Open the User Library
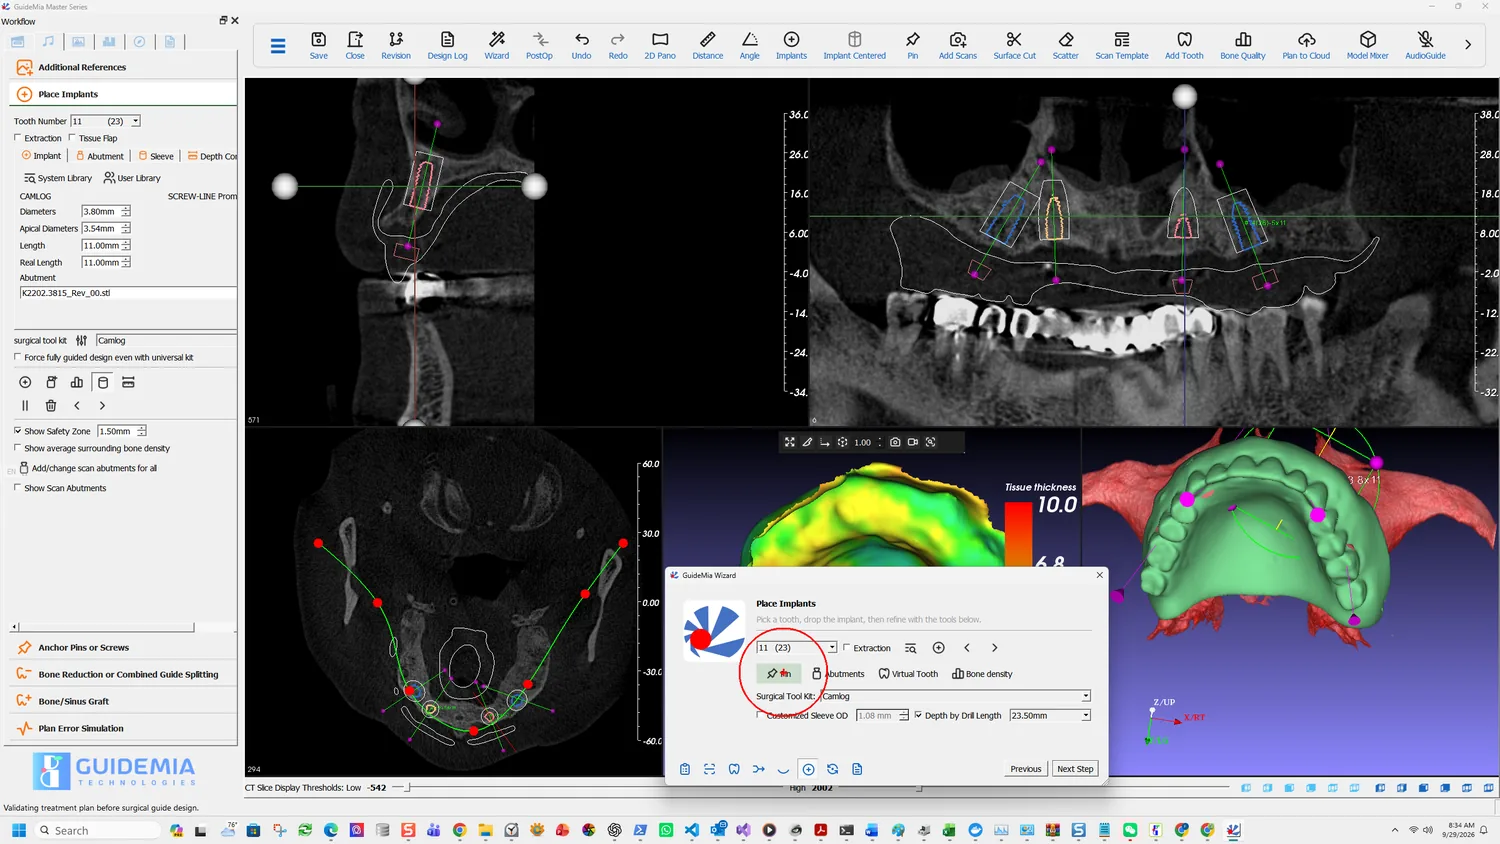 coord(132,178)
